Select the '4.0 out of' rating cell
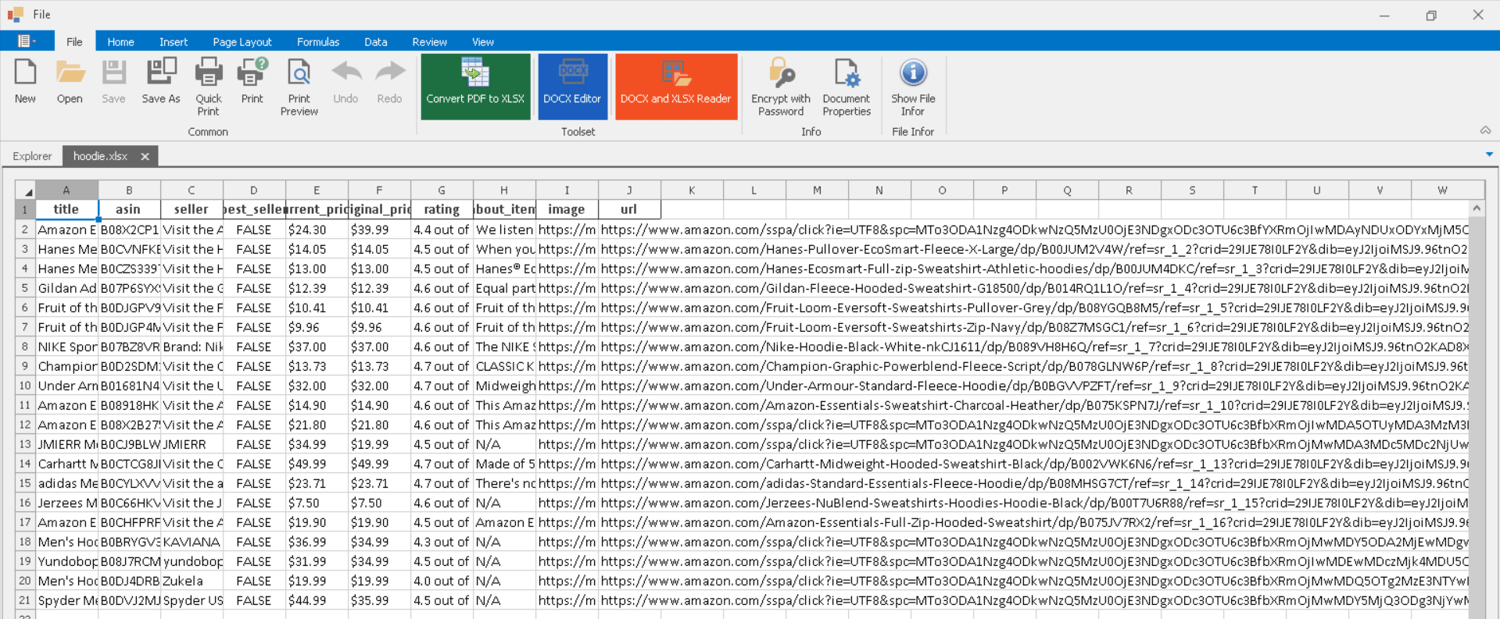Screen dimensions: 1500x619 coord(442,580)
